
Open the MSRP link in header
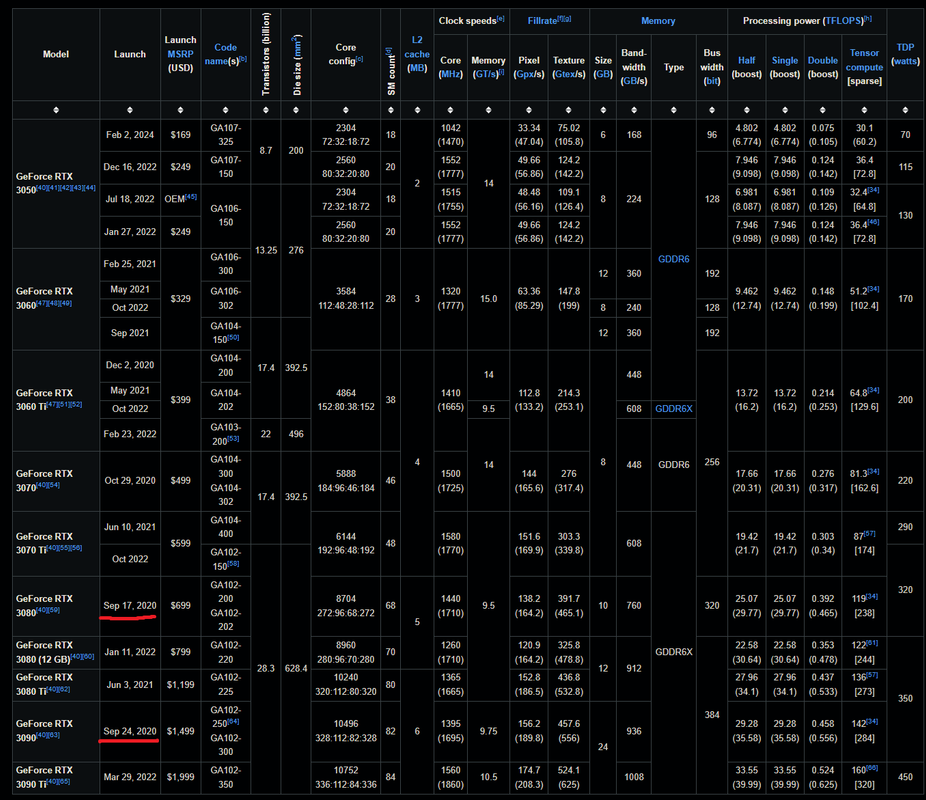coord(180,54)
